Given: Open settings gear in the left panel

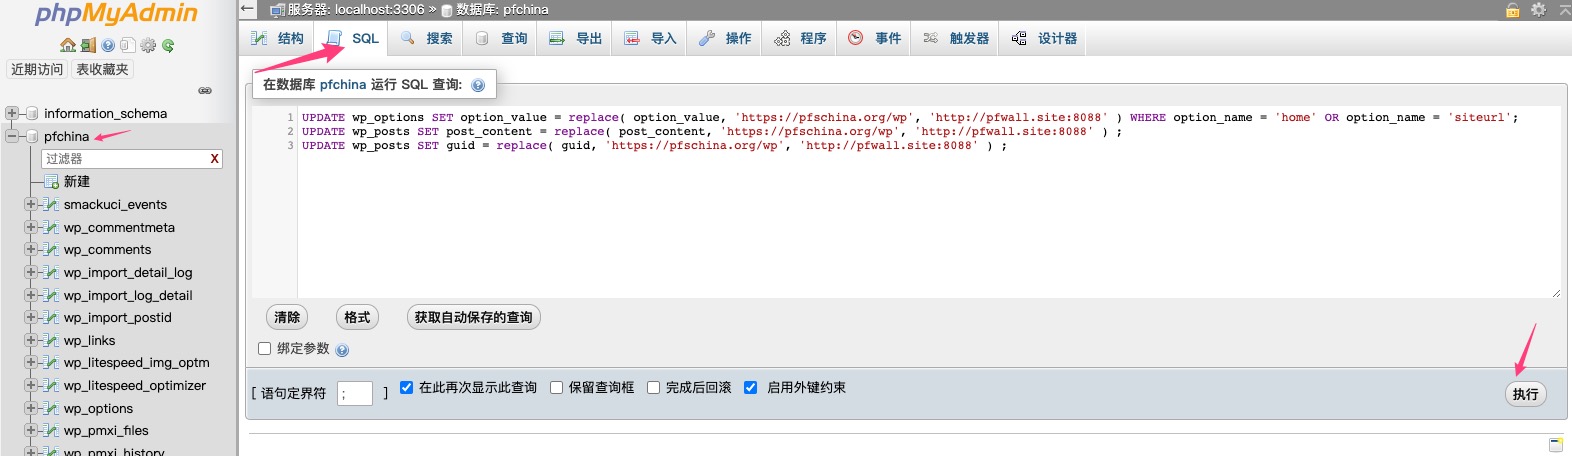Looking at the screenshot, I should pos(148,45).
